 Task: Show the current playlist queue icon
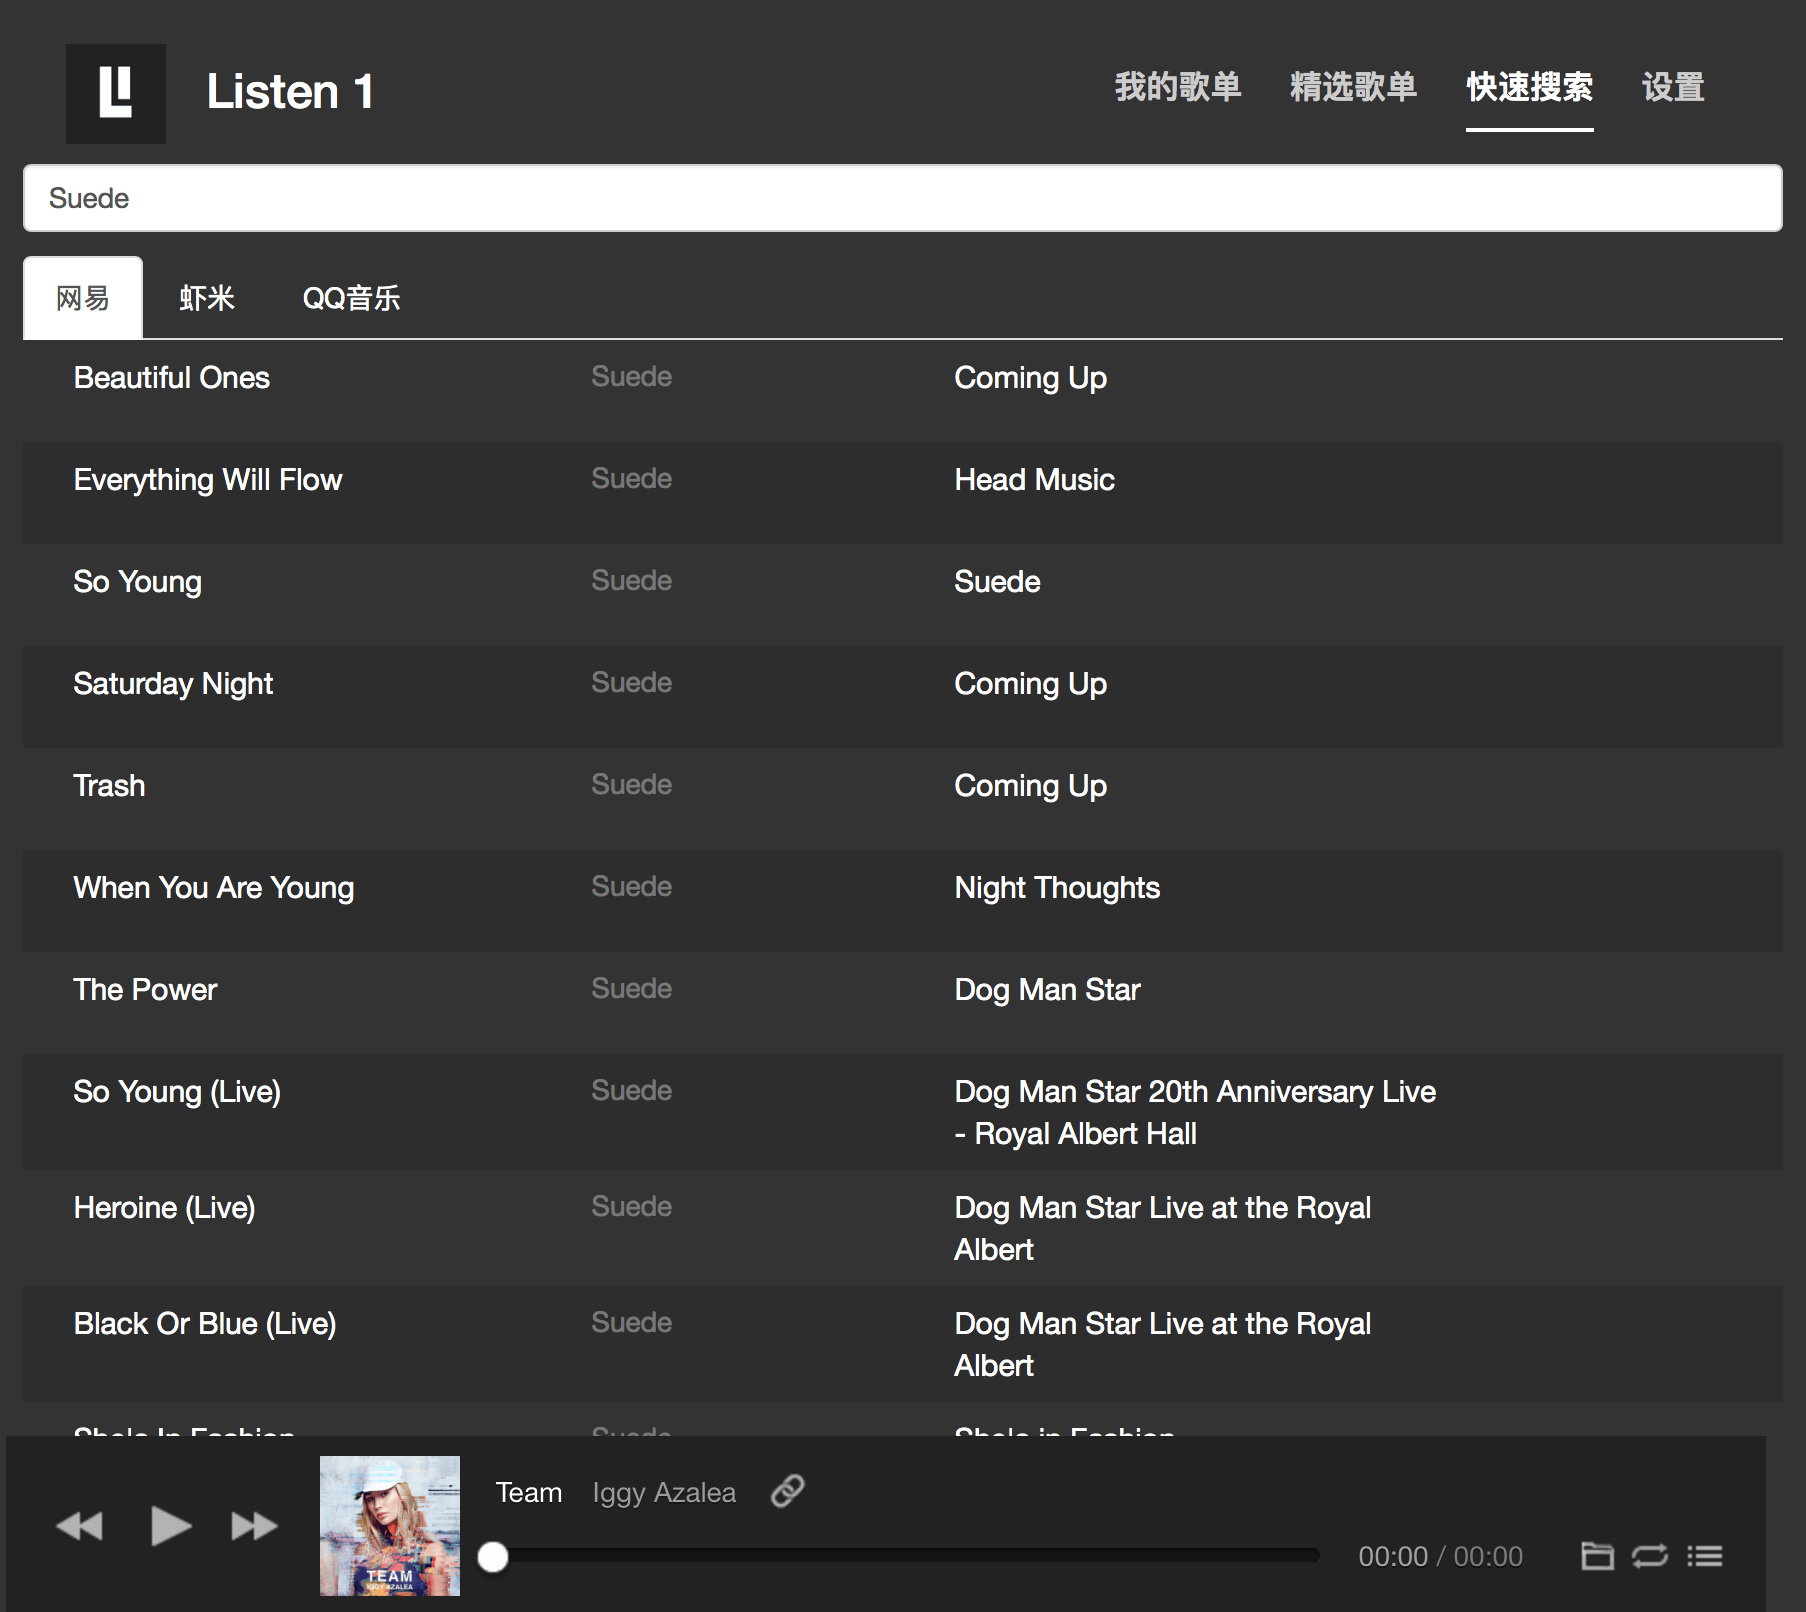click(1705, 1556)
